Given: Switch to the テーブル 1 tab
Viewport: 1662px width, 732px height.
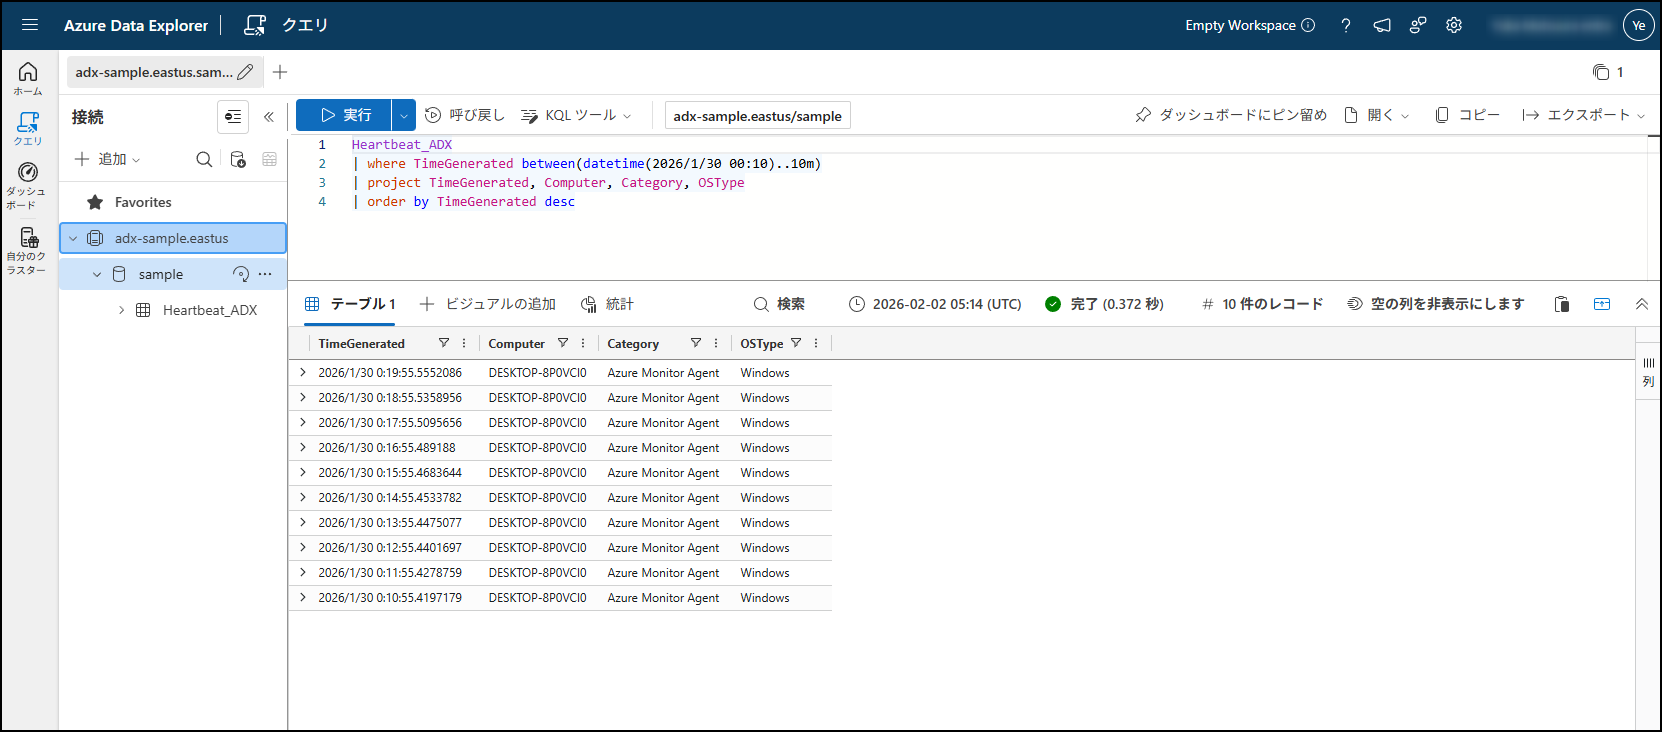Looking at the screenshot, I should [350, 304].
